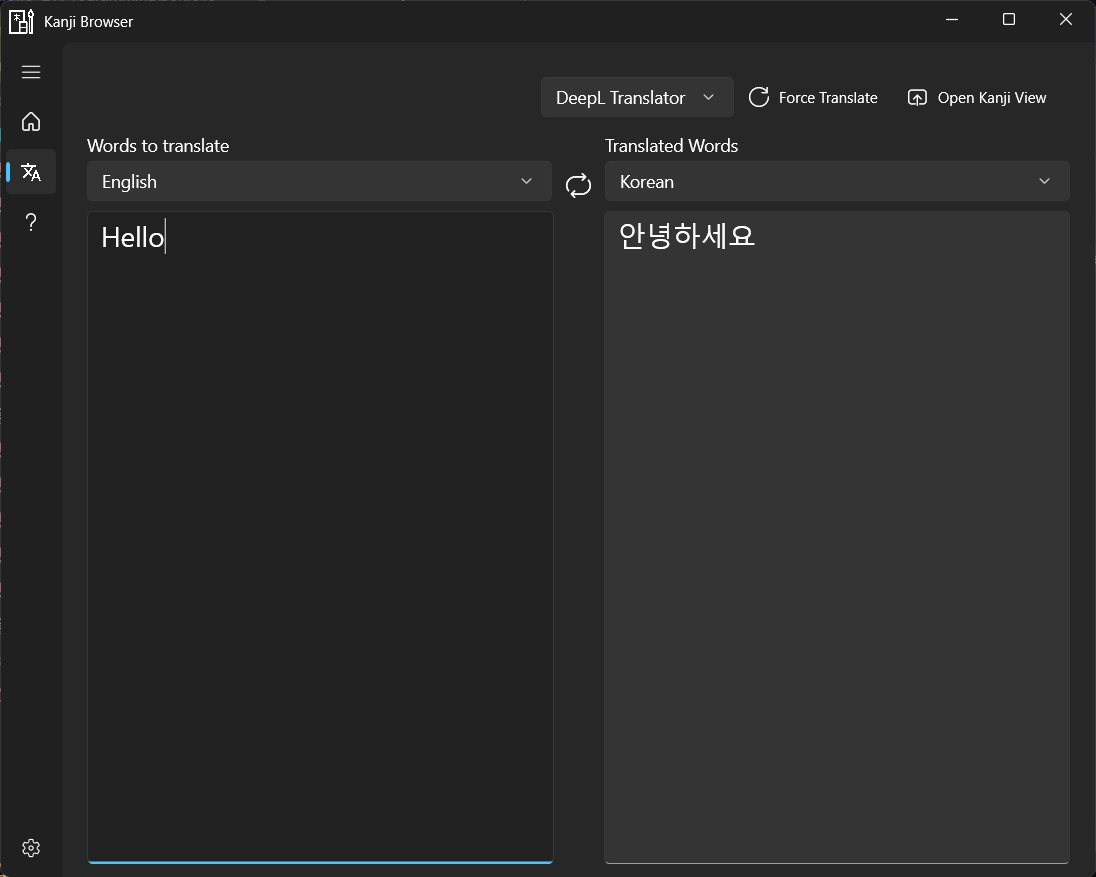
Task: Maximize the Kanji Browser window
Action: (x=1009, y=20)
